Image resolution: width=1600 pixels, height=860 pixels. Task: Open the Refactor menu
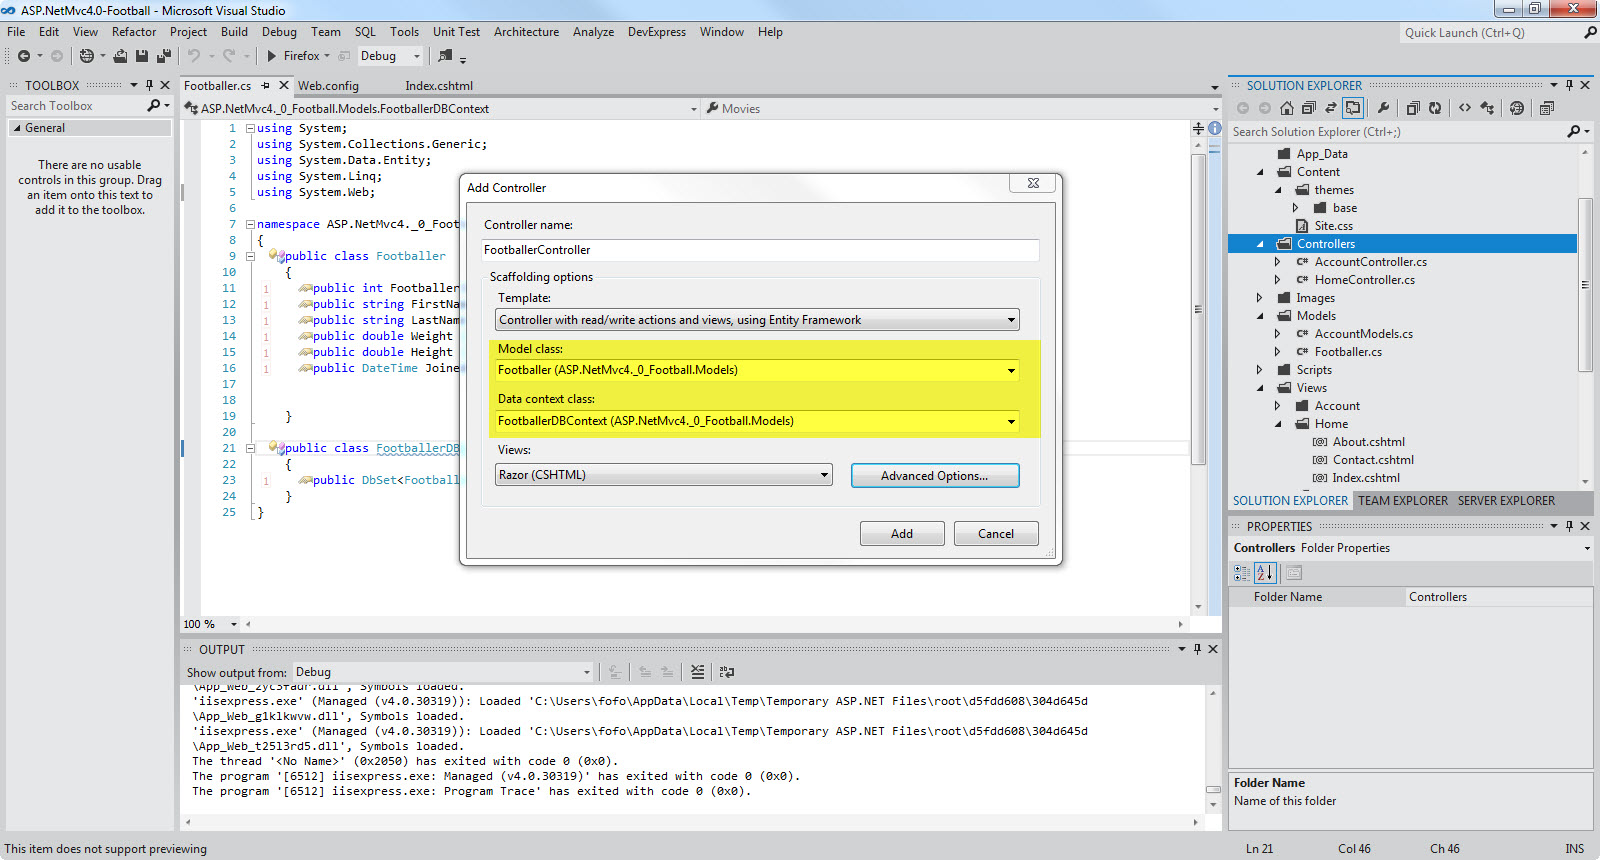pos(134,32)
